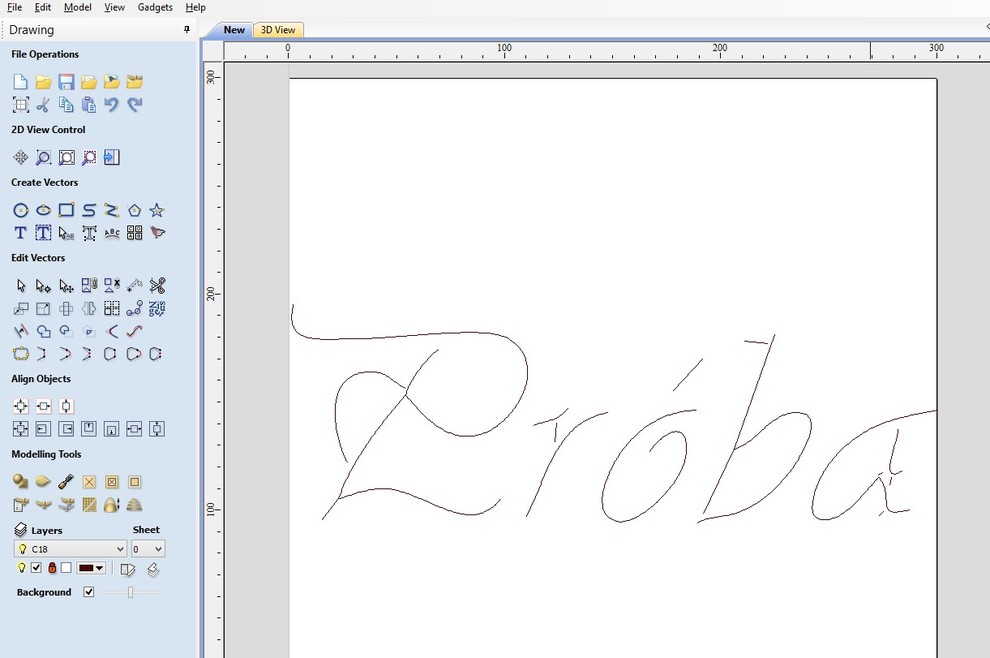Click the Zoom to selected icon
The width and height of the screenshot is (990, 658).
click(89, 157)
